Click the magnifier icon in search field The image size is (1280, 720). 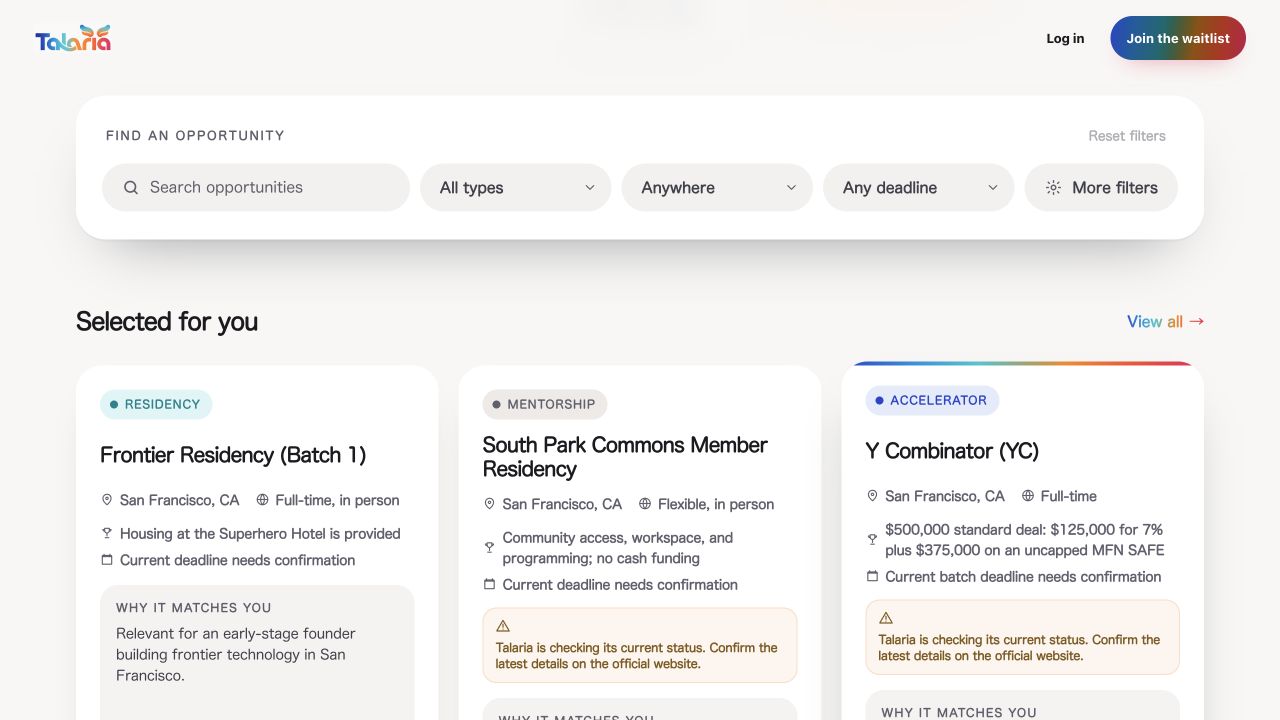click(x=131, y=188)
